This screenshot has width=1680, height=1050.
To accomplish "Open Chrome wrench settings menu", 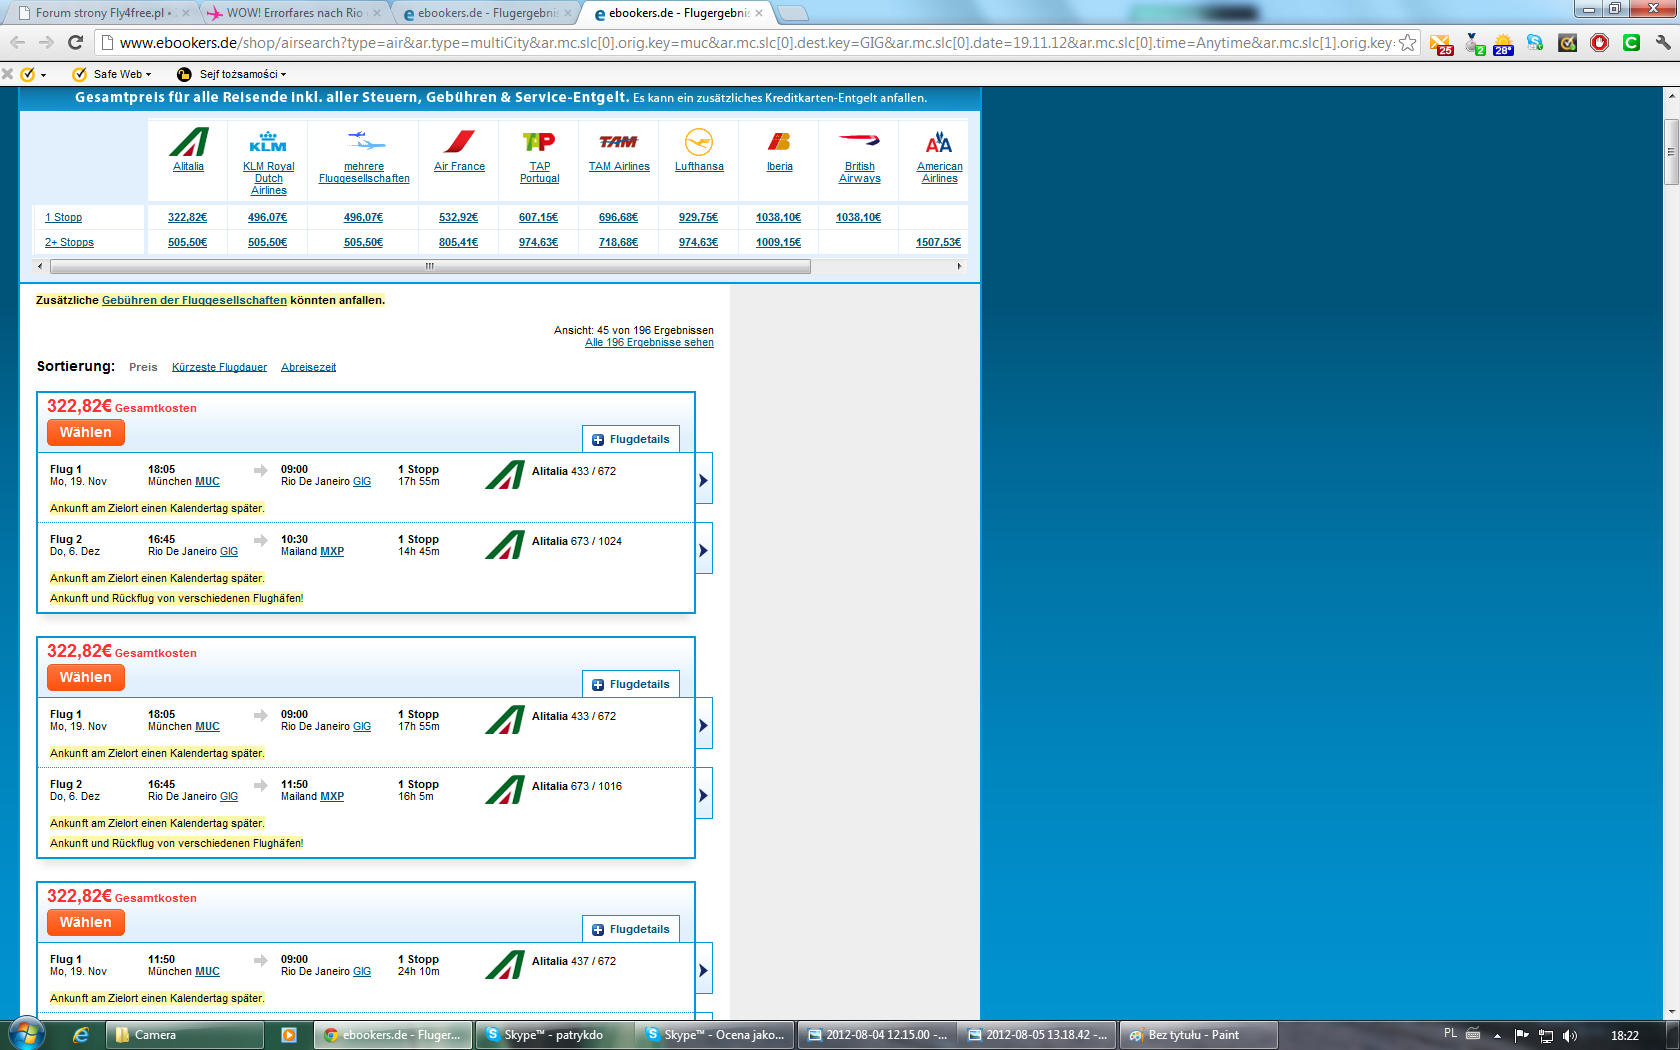I will point(1663,42).
